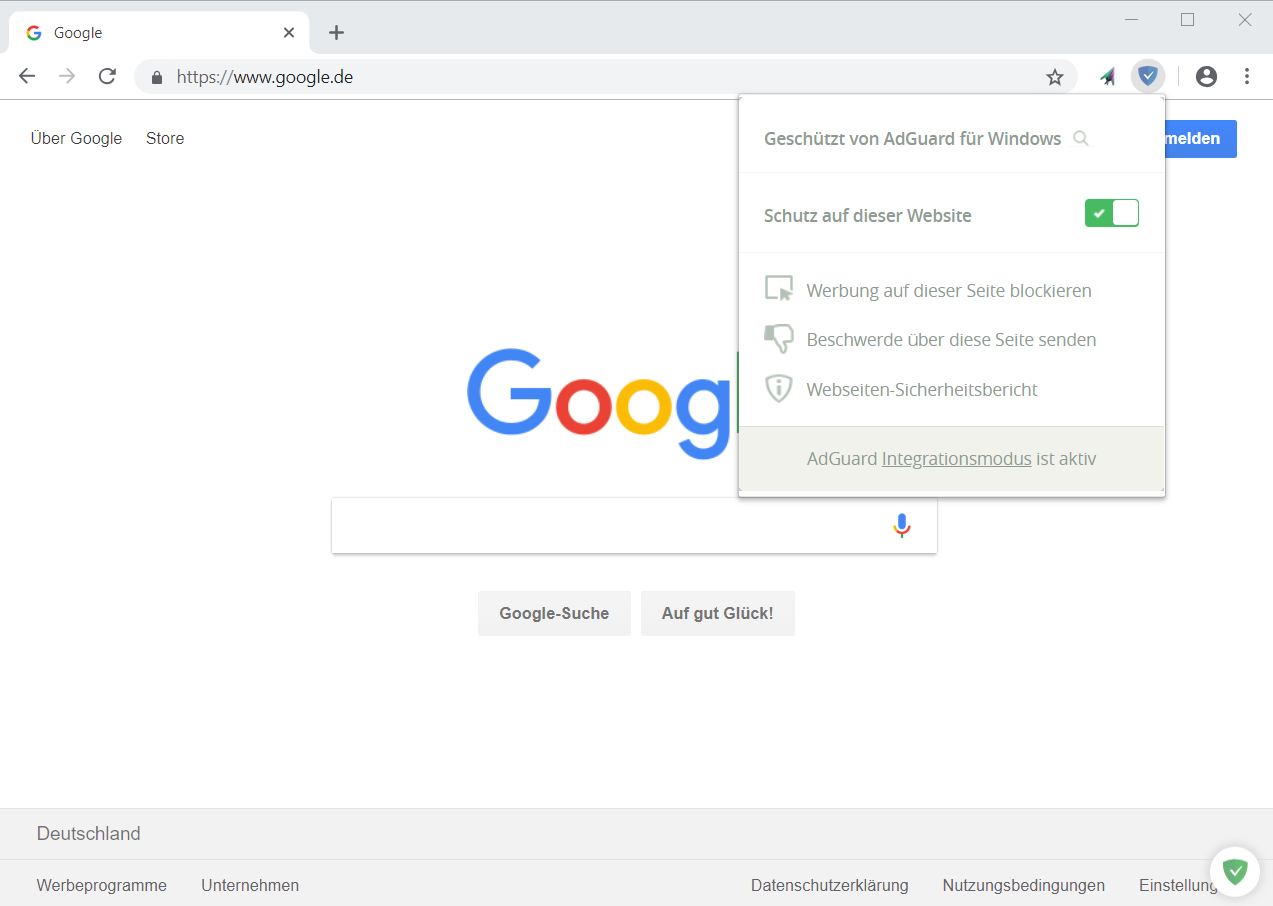Open the Über Google link
Image resolution: width=1273 pixels, height=906 pixels.
(x=76, y=138)
